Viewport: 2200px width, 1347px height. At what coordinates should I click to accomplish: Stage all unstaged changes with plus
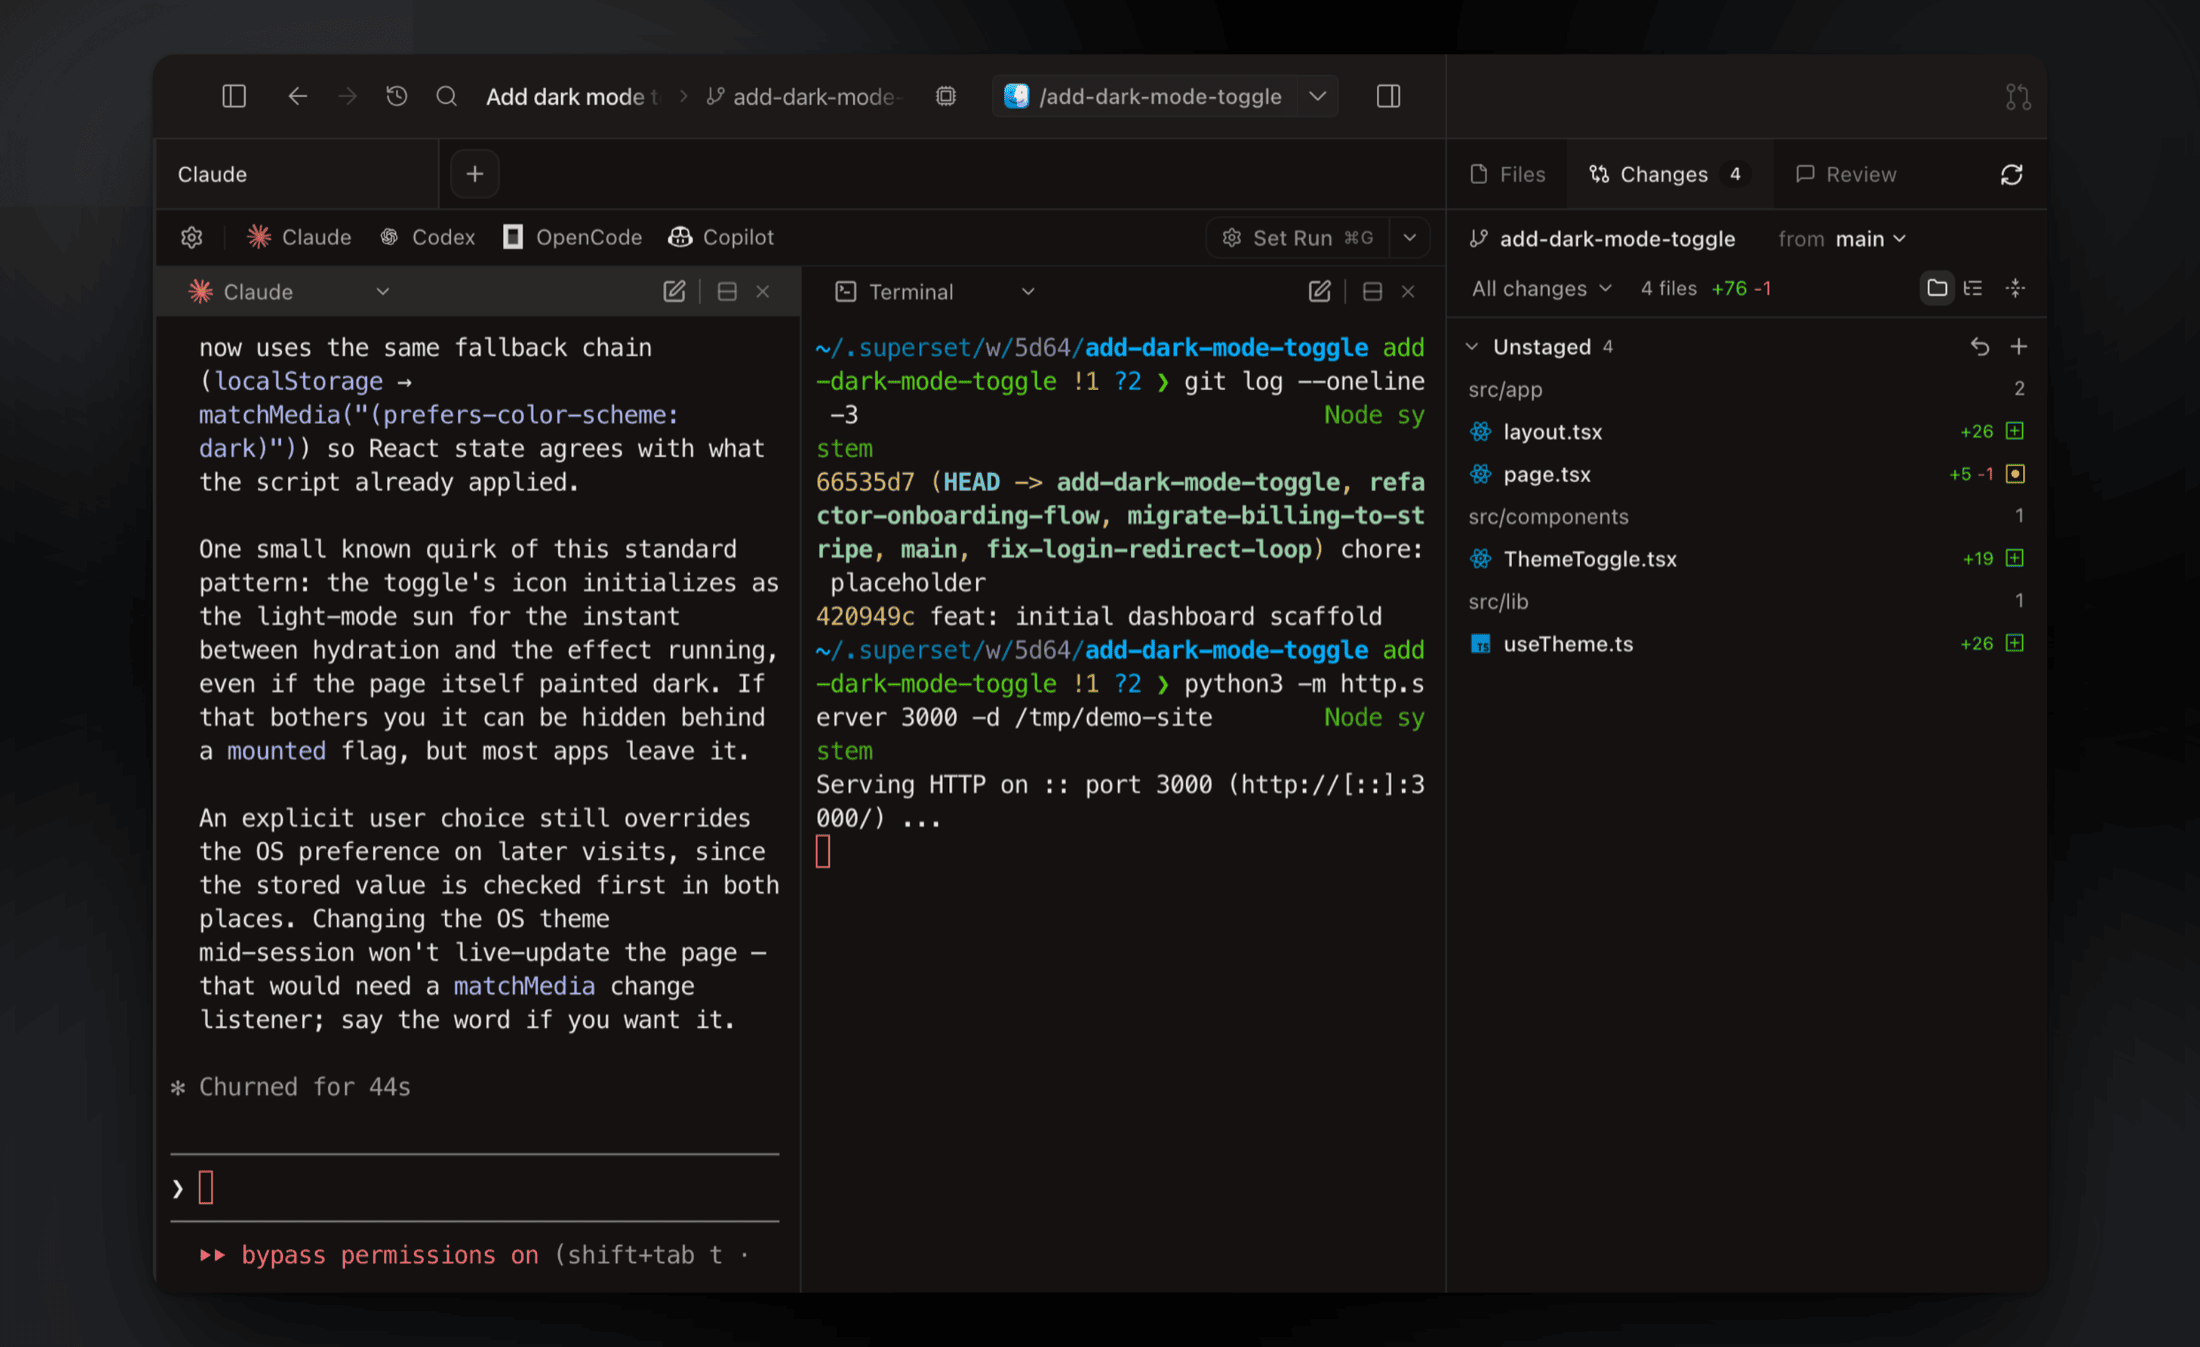(2019, 347)
